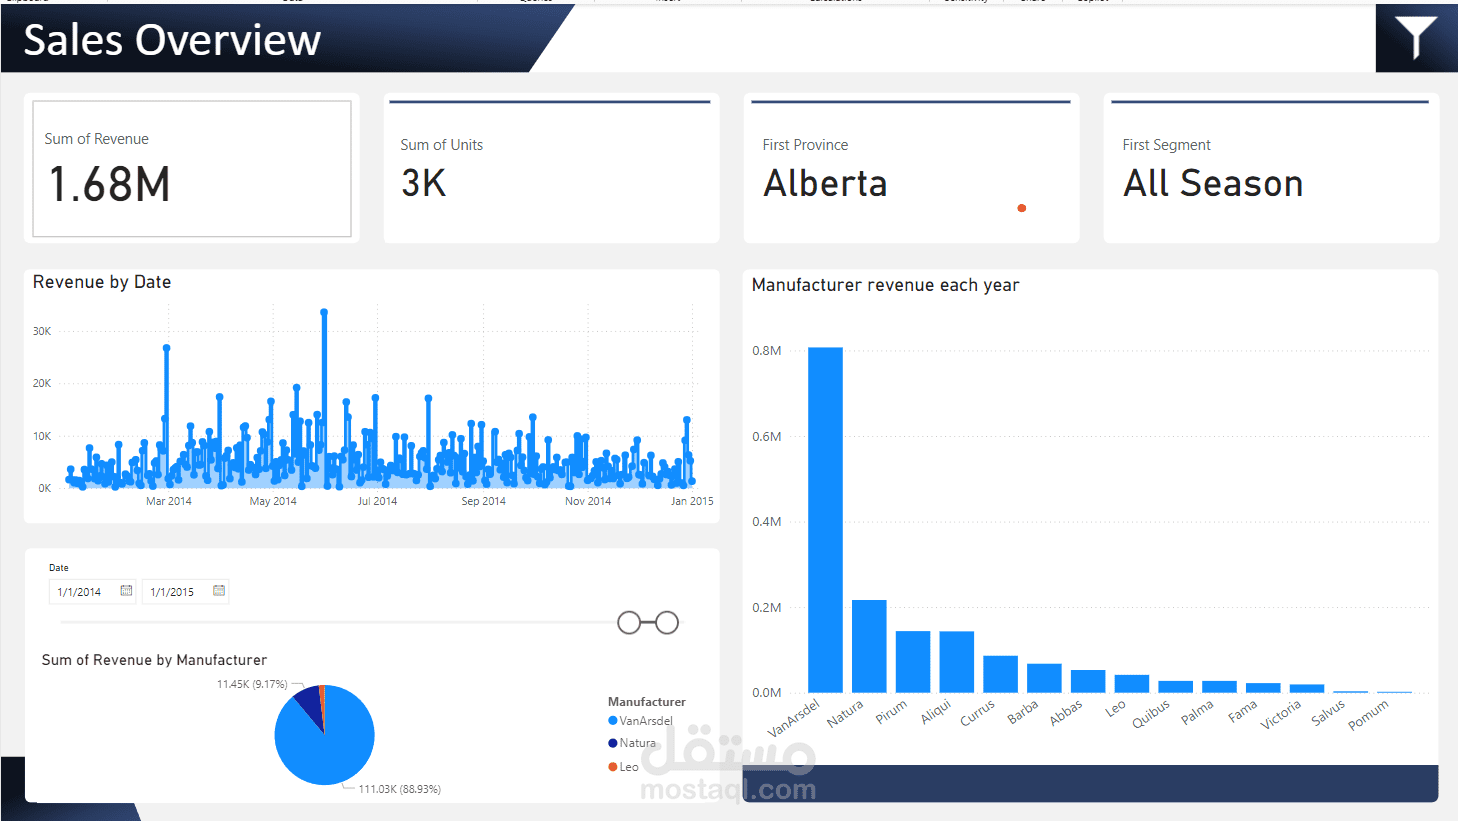The image size is (1458, 821).
Task: Select VanArsdel legend color dot
Action: click(613, 721)
